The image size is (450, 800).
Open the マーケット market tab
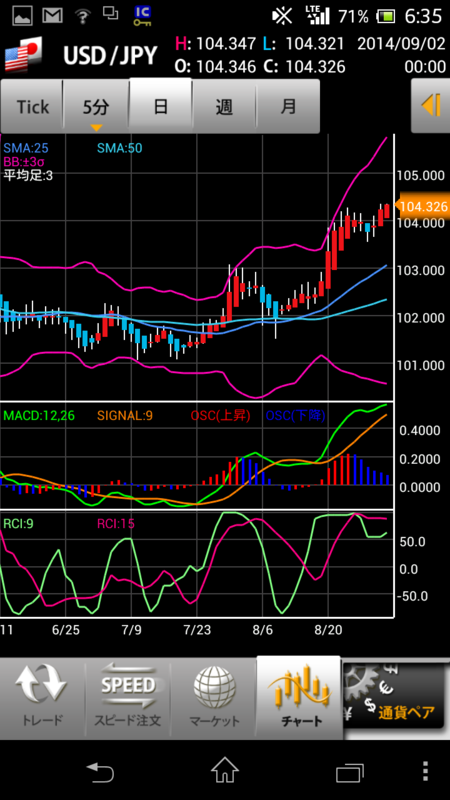point(214,698)
